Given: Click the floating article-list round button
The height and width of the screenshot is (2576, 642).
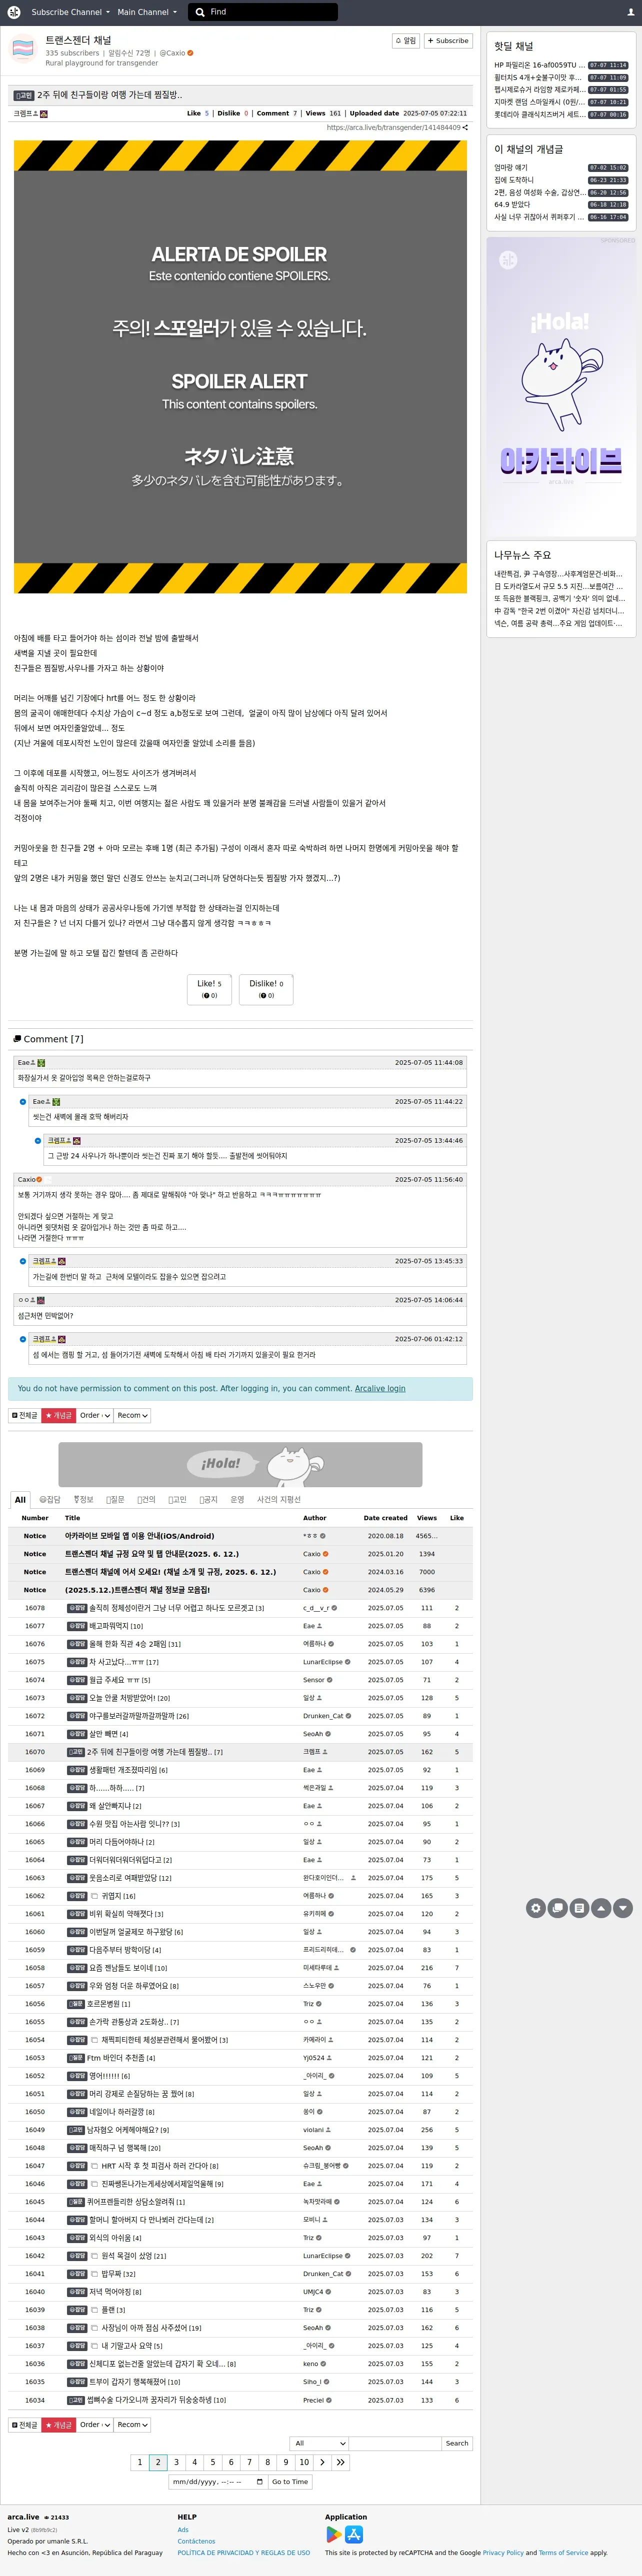Looking at the screenshot, I should 579,1908.
